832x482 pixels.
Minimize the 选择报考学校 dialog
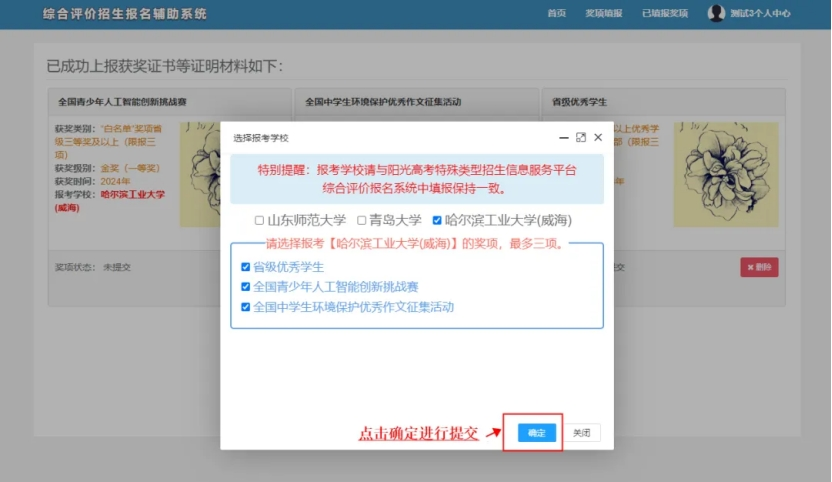[565, 137]
